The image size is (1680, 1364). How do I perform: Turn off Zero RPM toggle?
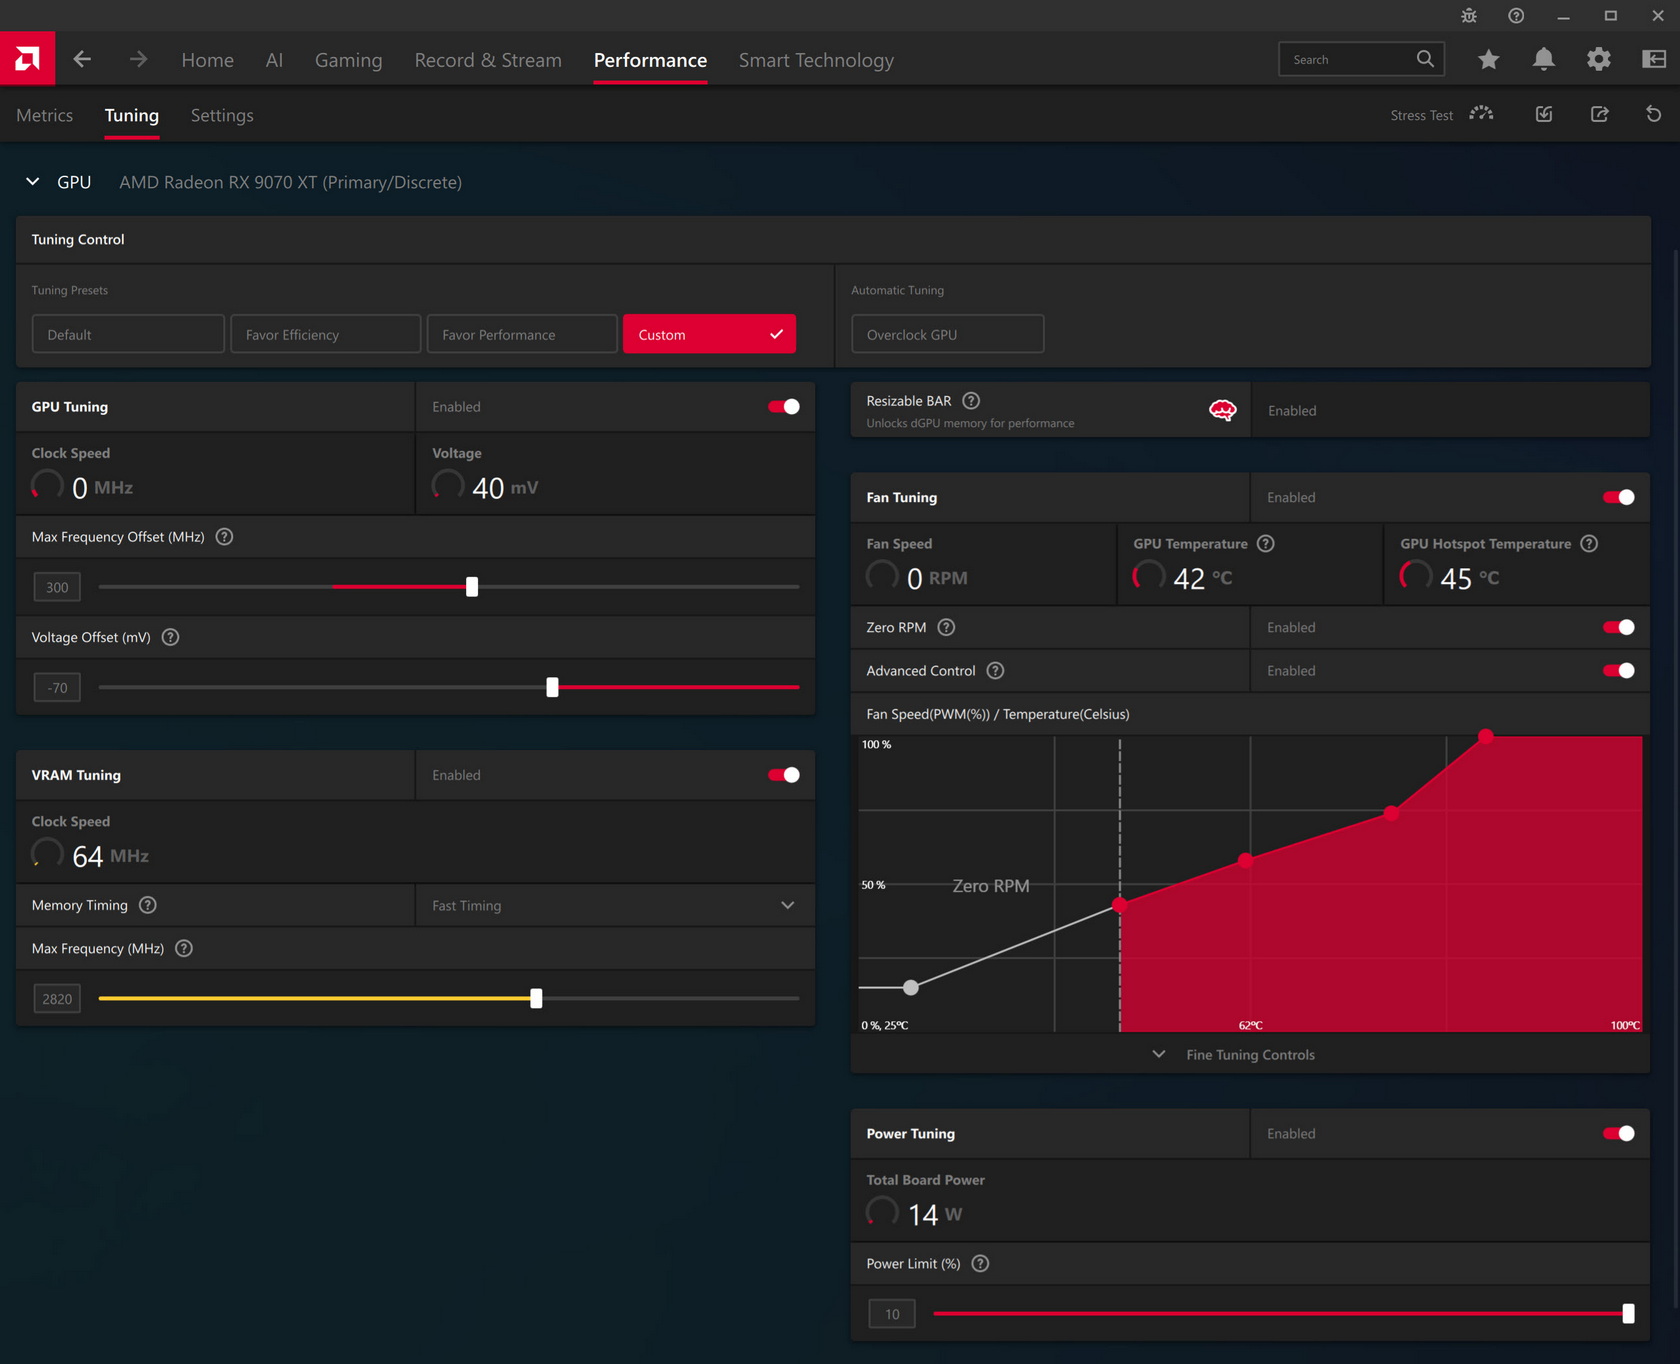(1618, 627)
